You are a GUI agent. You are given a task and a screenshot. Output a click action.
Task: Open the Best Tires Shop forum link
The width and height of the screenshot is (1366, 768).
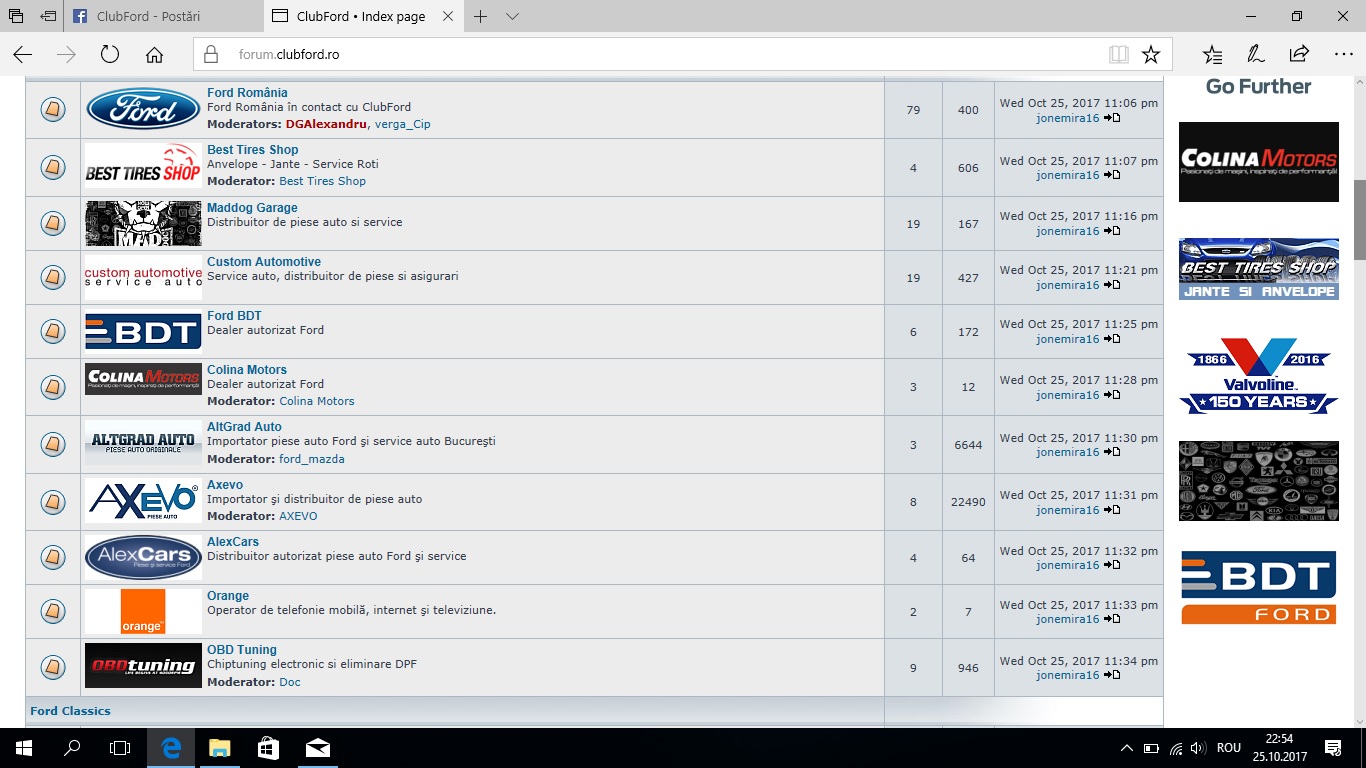click(x=252, y=150)
